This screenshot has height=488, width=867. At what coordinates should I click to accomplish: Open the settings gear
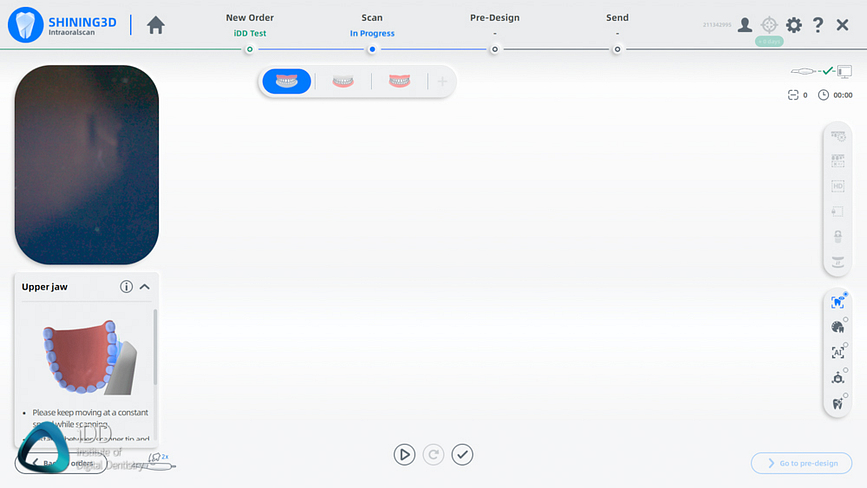tap(794, 25)
